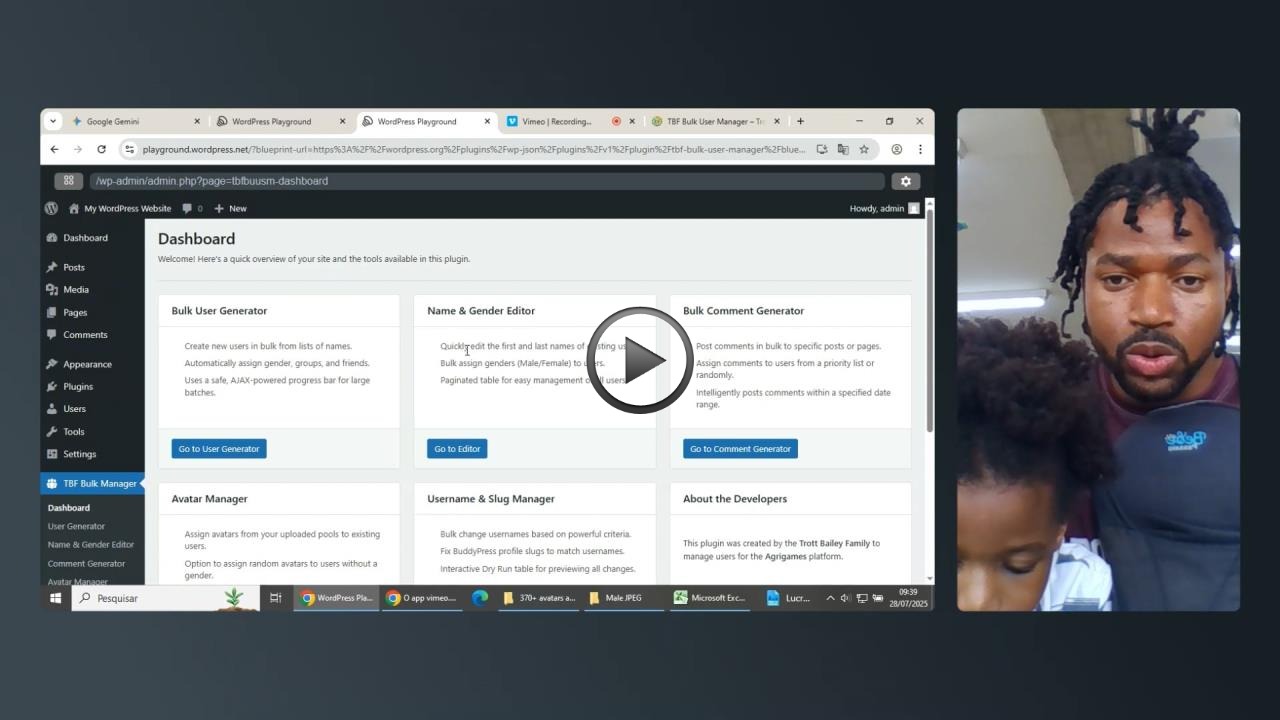The width and height of the screenshot is (1280, 720).
Task: Bookmark this page with the star icon
Action: pos(864,149)
